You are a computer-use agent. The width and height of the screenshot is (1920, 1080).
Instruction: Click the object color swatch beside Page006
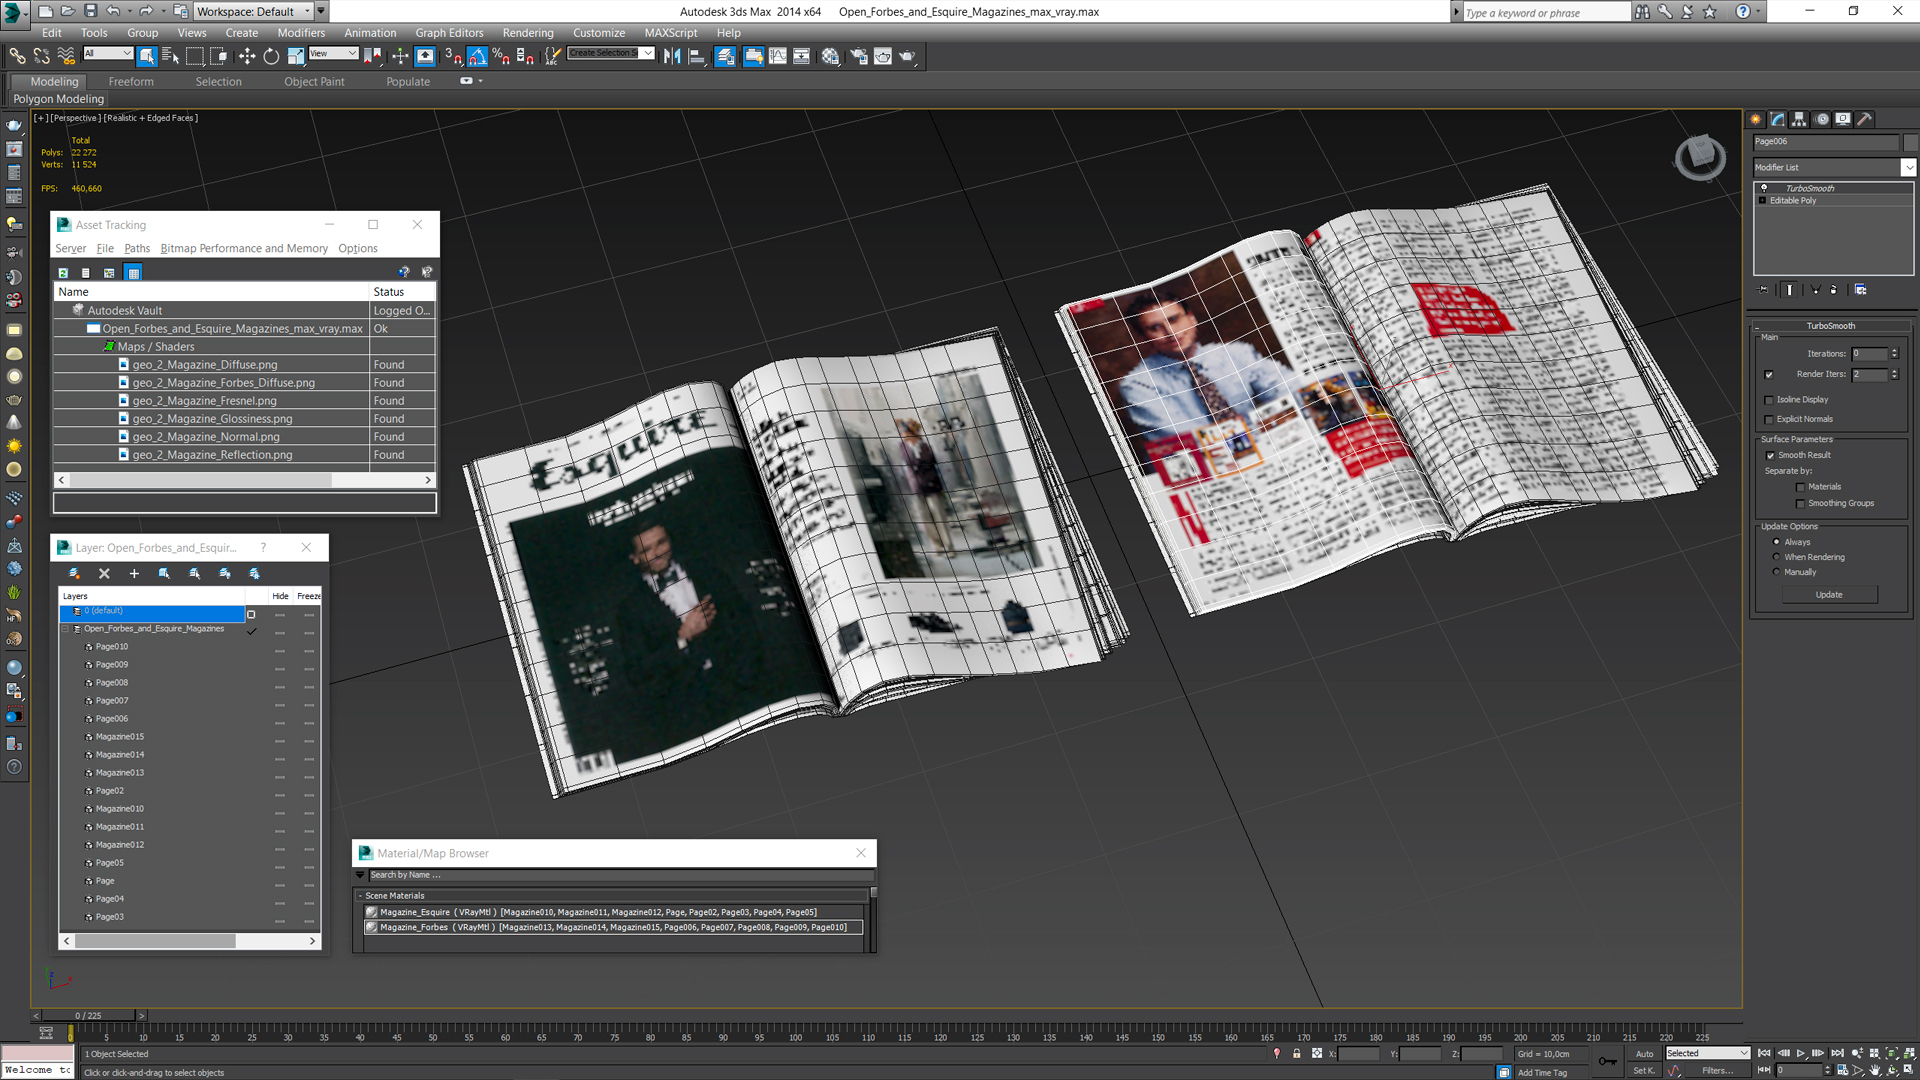1909,142
